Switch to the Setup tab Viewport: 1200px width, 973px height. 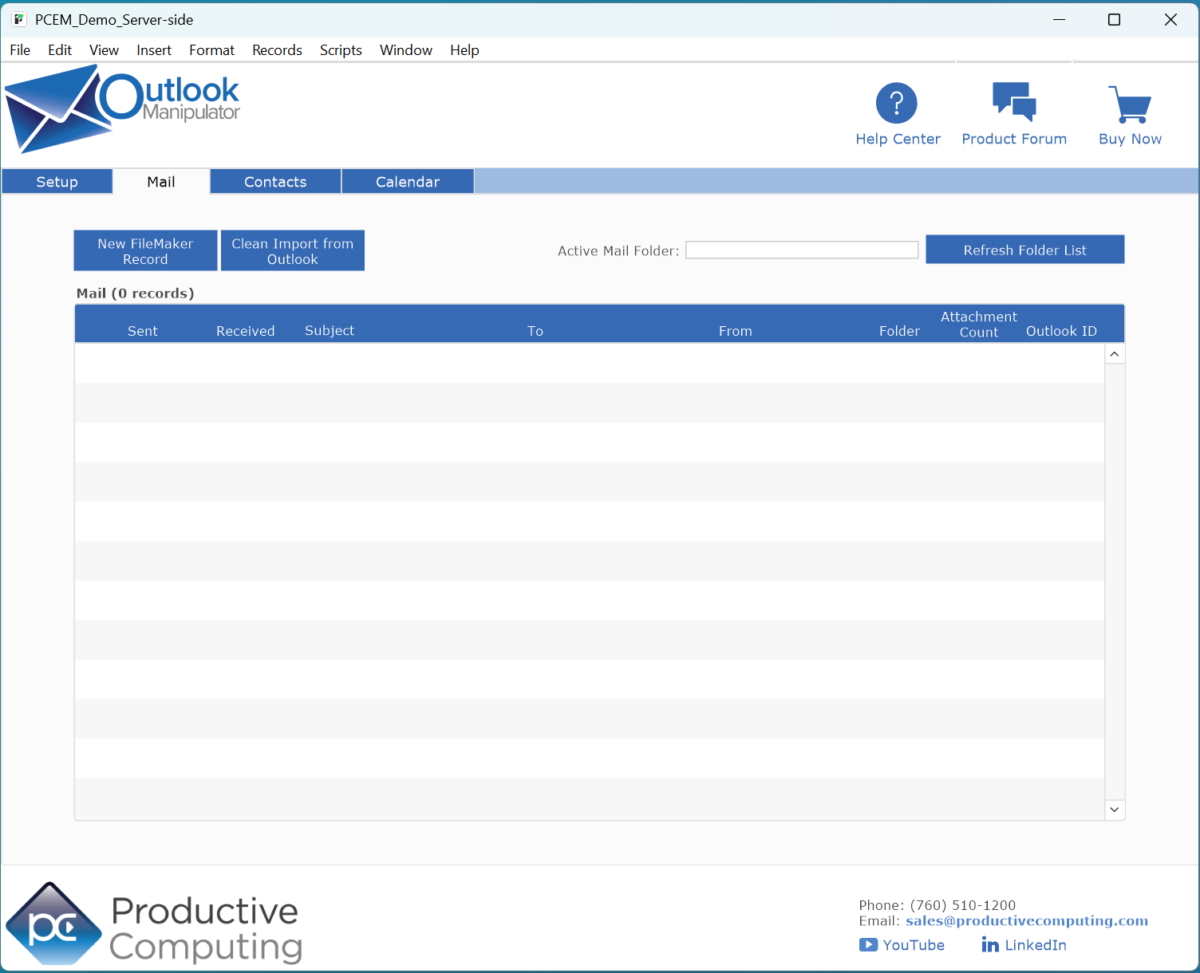tap(57, 182)
